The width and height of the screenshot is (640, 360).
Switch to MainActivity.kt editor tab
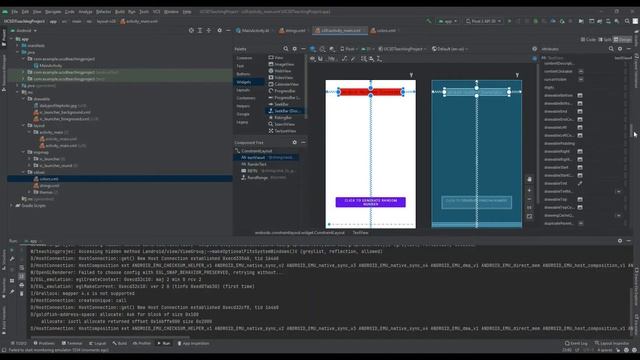(x=253, y=31)
